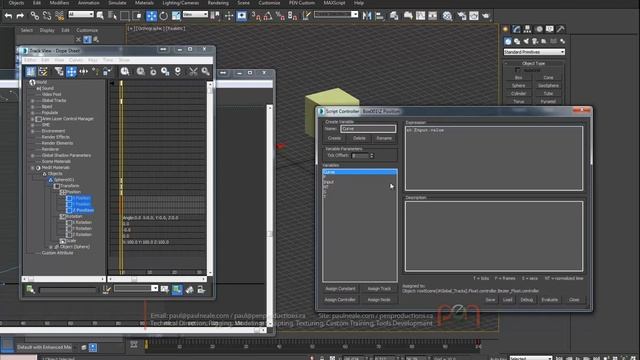
Task: Click the Create variable button
Action: pos(334,138)
